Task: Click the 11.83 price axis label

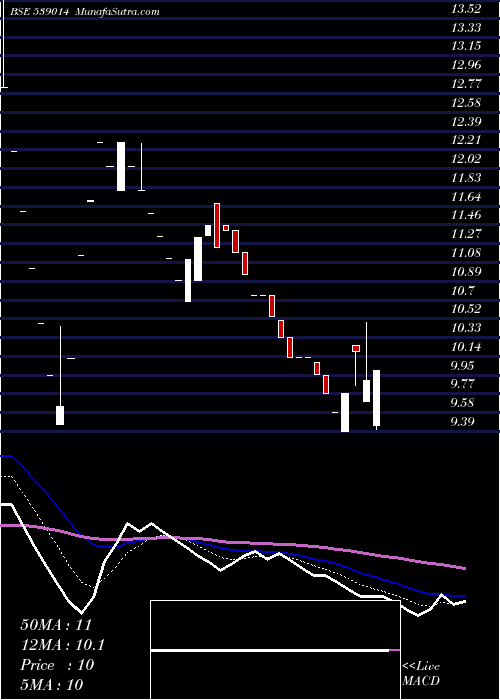Action: coord(466,178)
